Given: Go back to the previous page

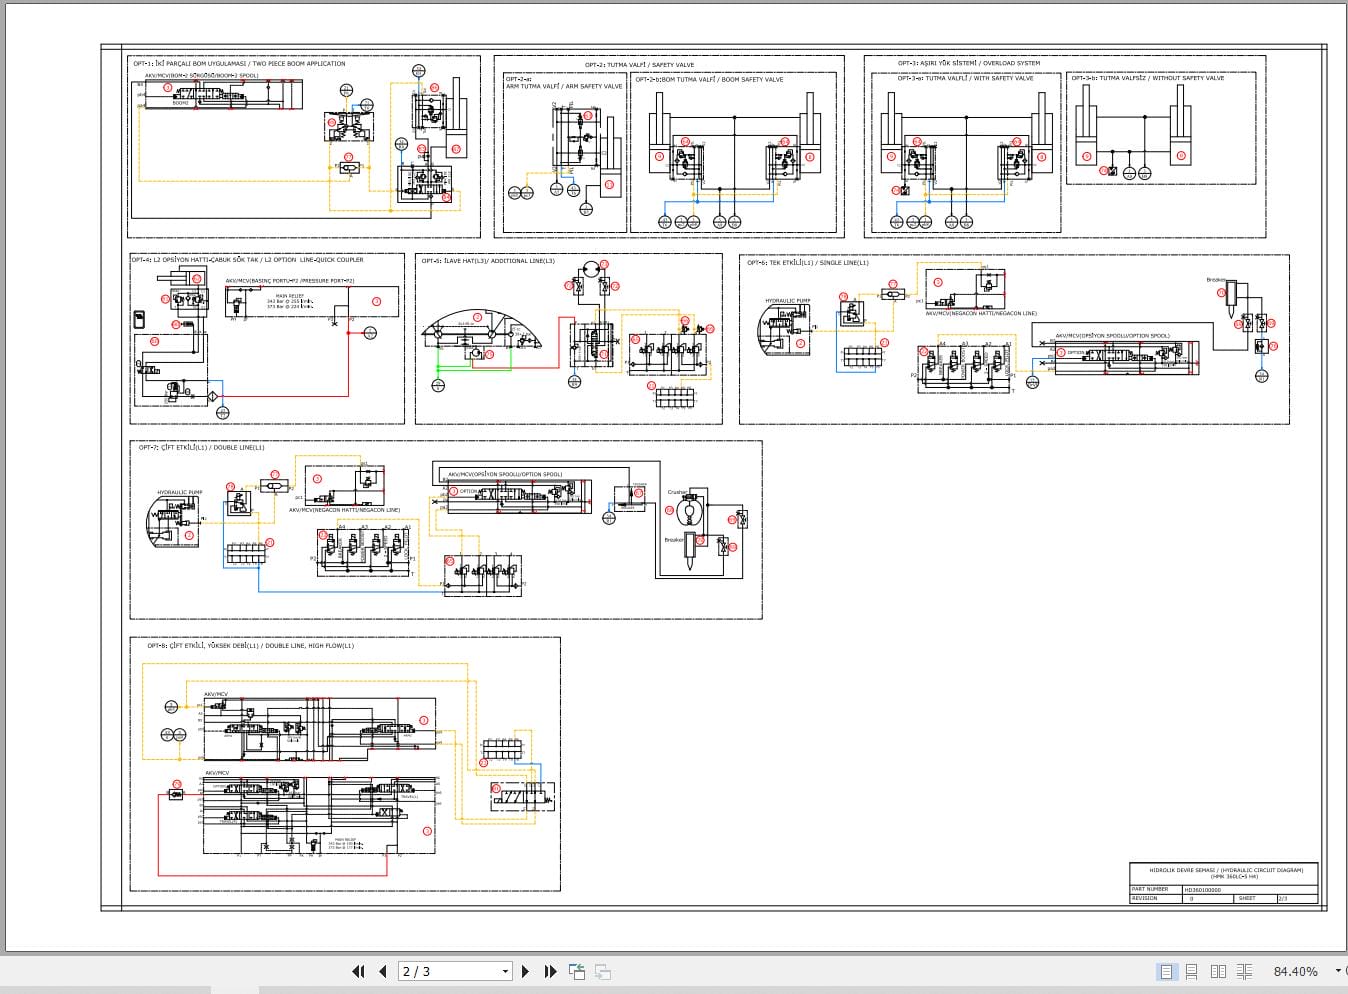Looking at the screenshot, I should click(383, 971).
